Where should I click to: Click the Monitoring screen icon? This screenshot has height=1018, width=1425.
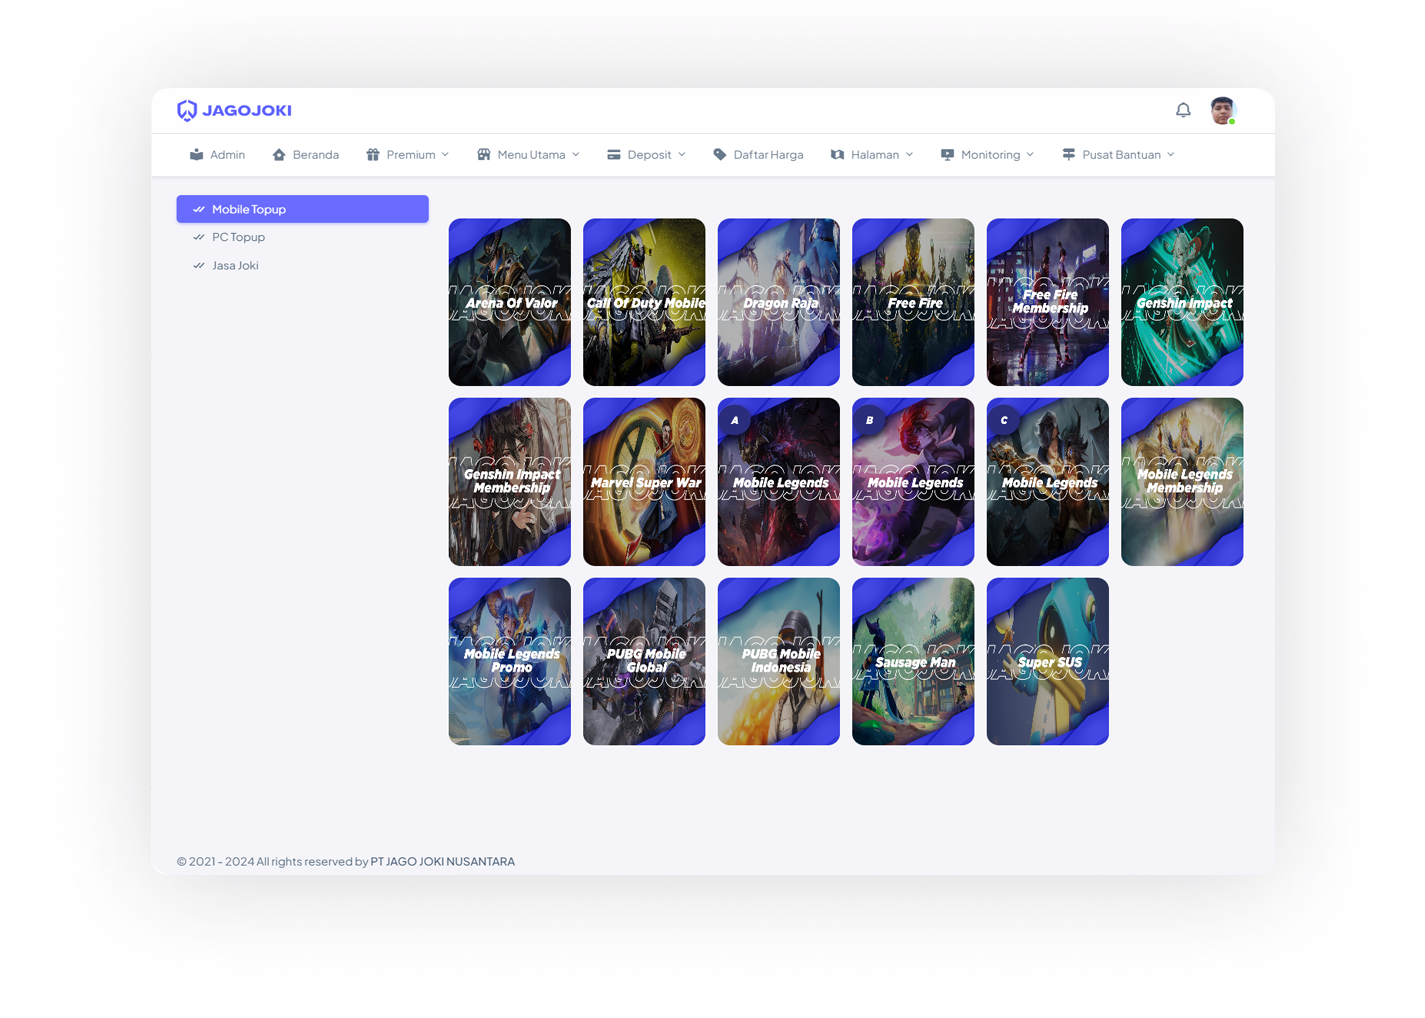[947, 155]
